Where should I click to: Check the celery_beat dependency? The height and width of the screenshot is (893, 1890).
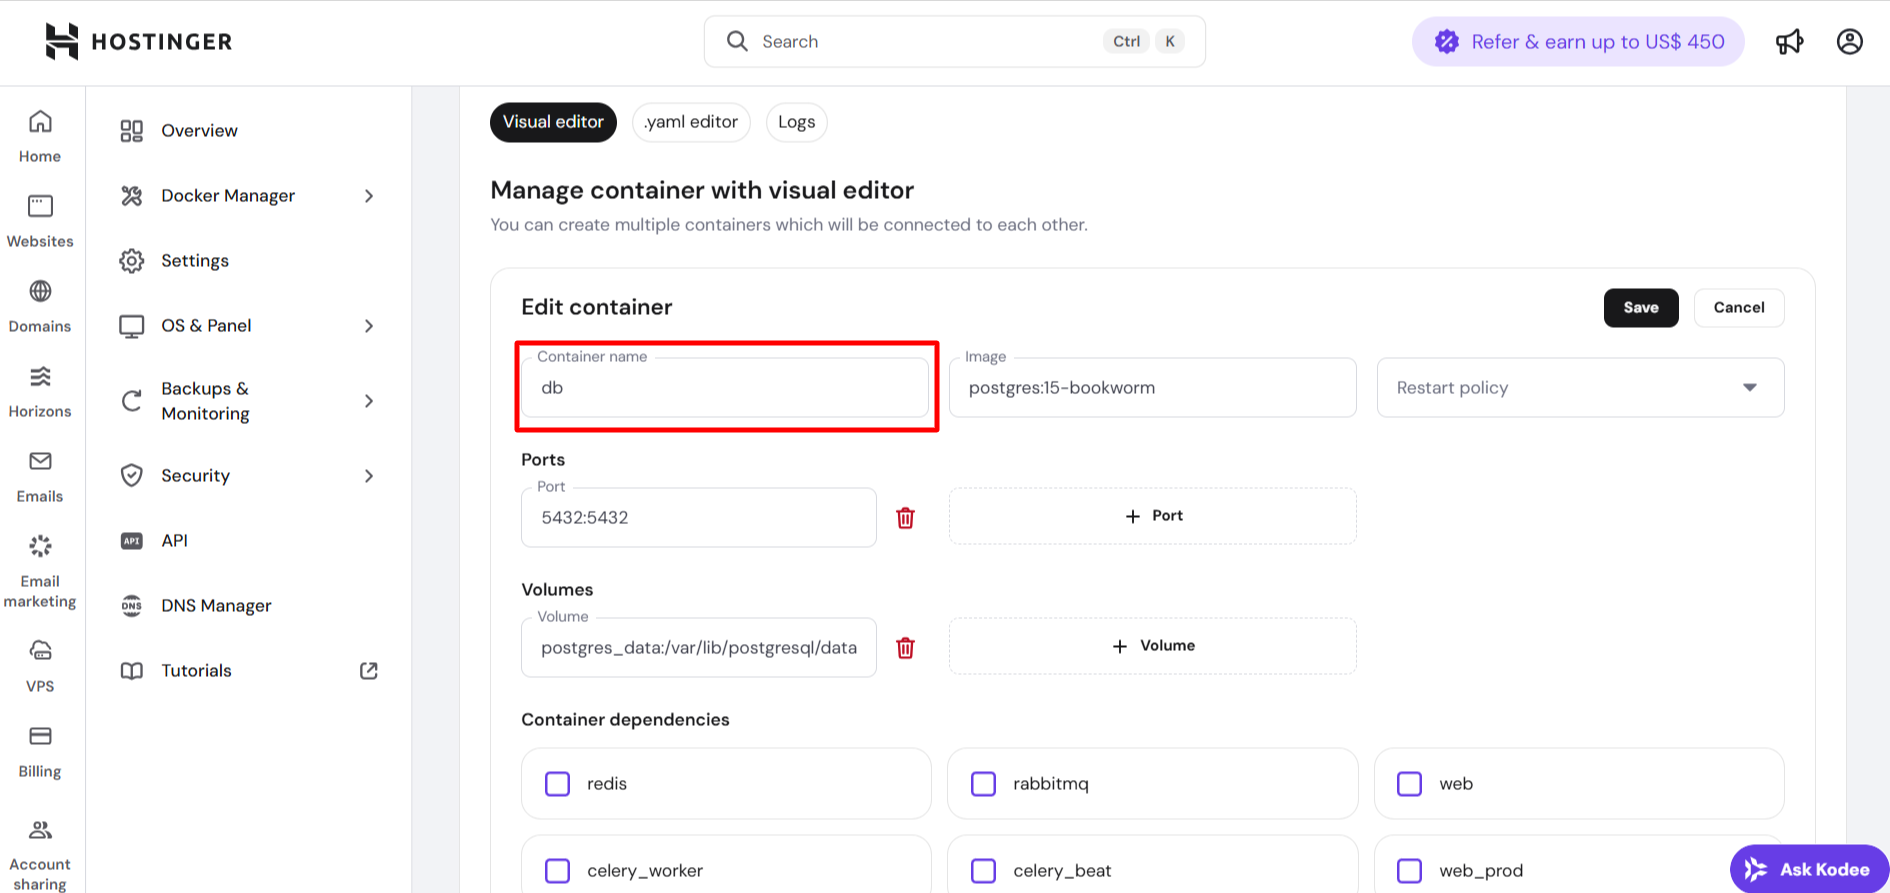(x=983, y=870)
